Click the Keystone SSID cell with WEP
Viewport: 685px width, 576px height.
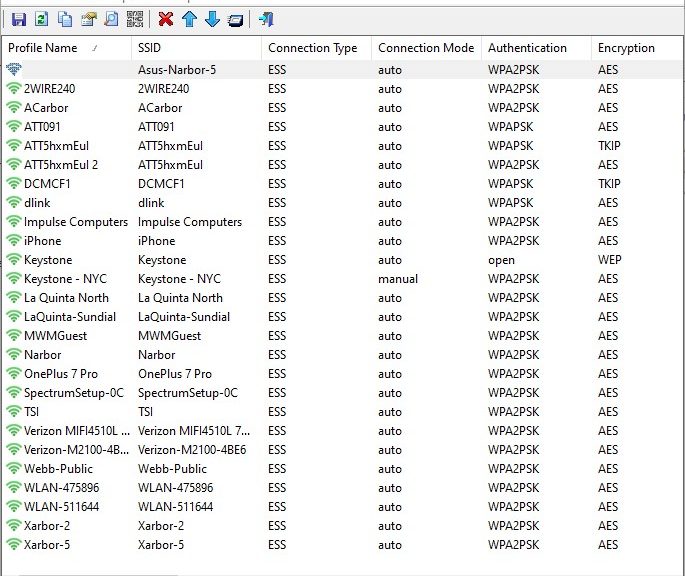(x=162, y=260)
